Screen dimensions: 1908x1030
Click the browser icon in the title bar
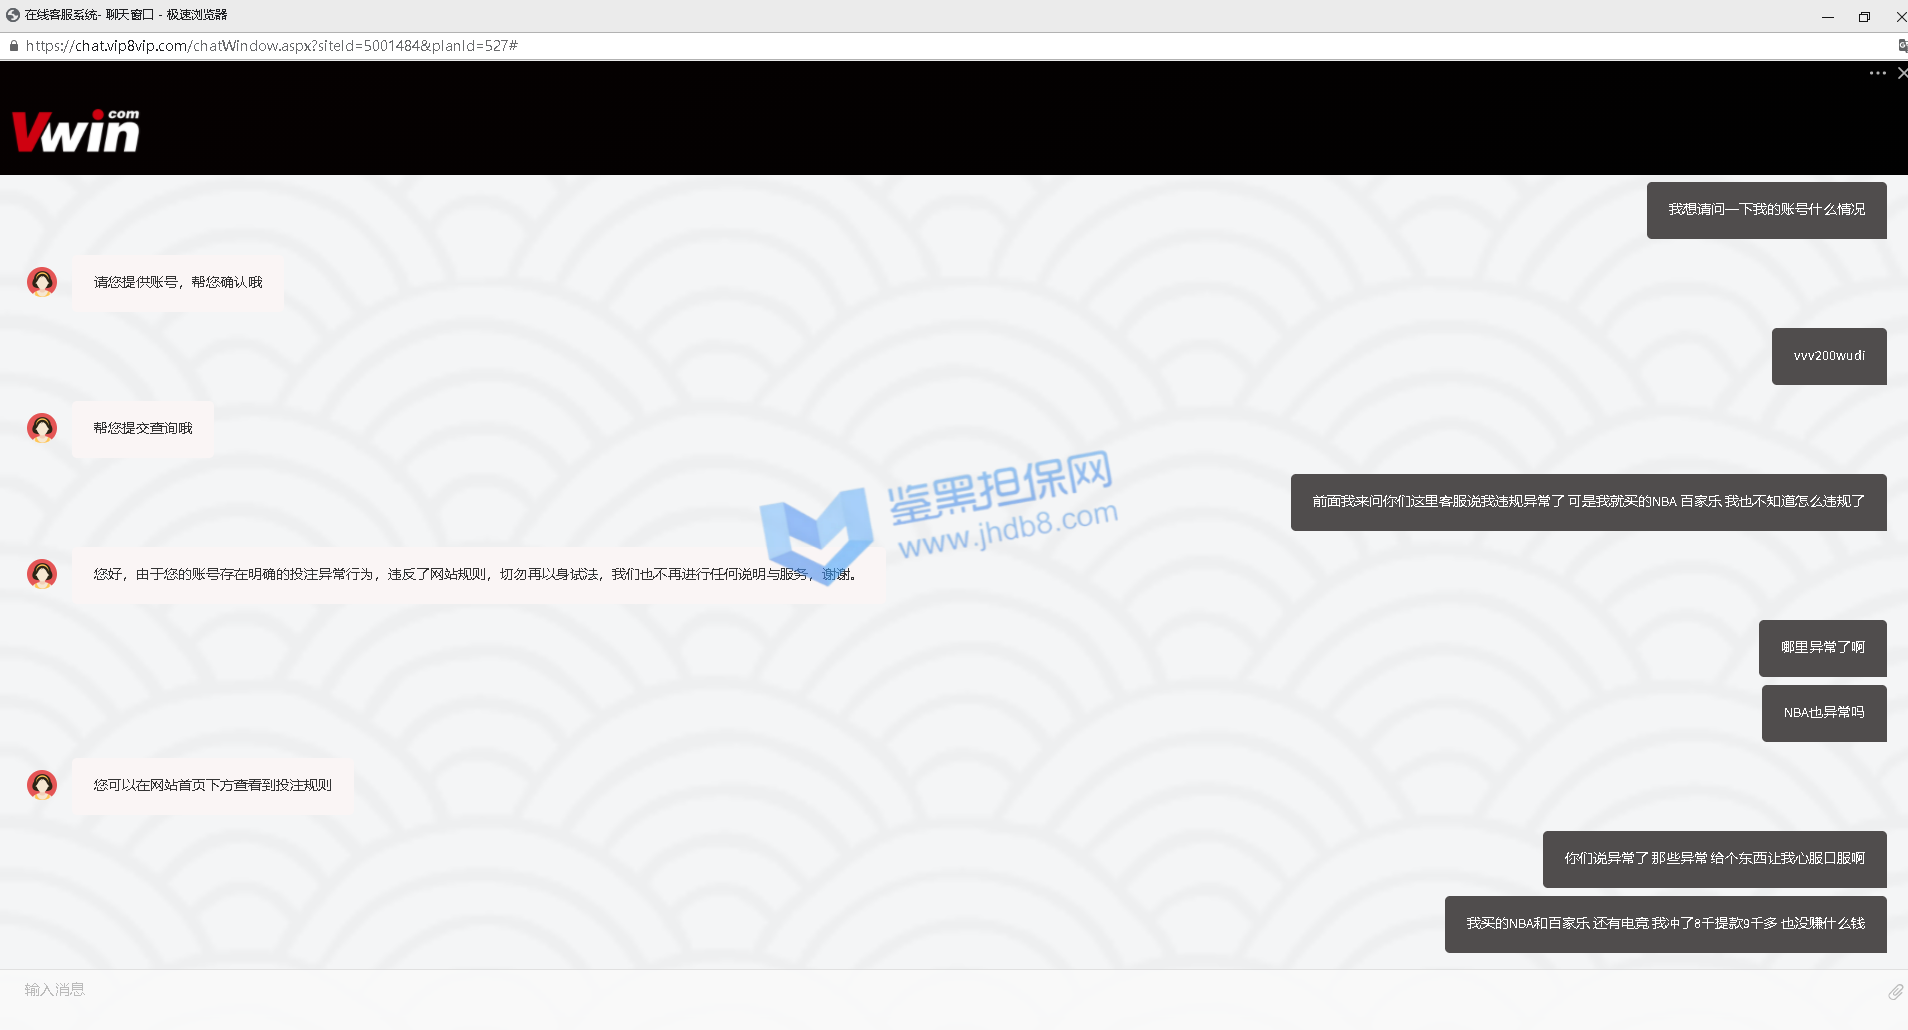tap(13, 15)
